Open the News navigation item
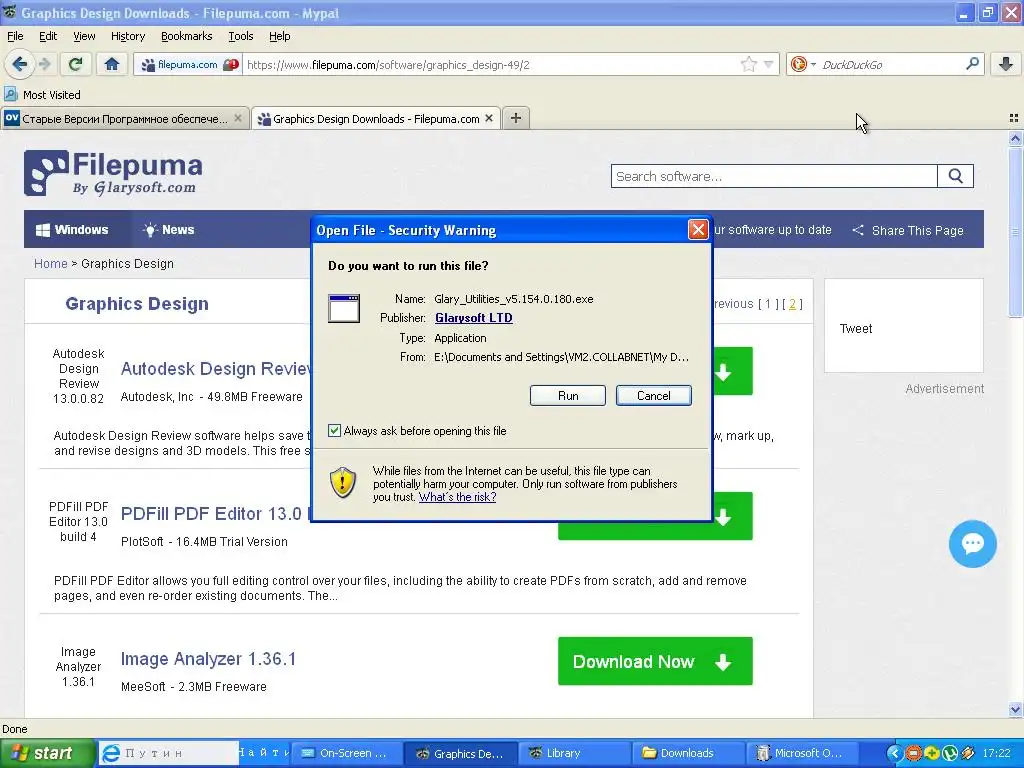The height and width of the screenshot is (768, 1024). click(x=168, y=230)
